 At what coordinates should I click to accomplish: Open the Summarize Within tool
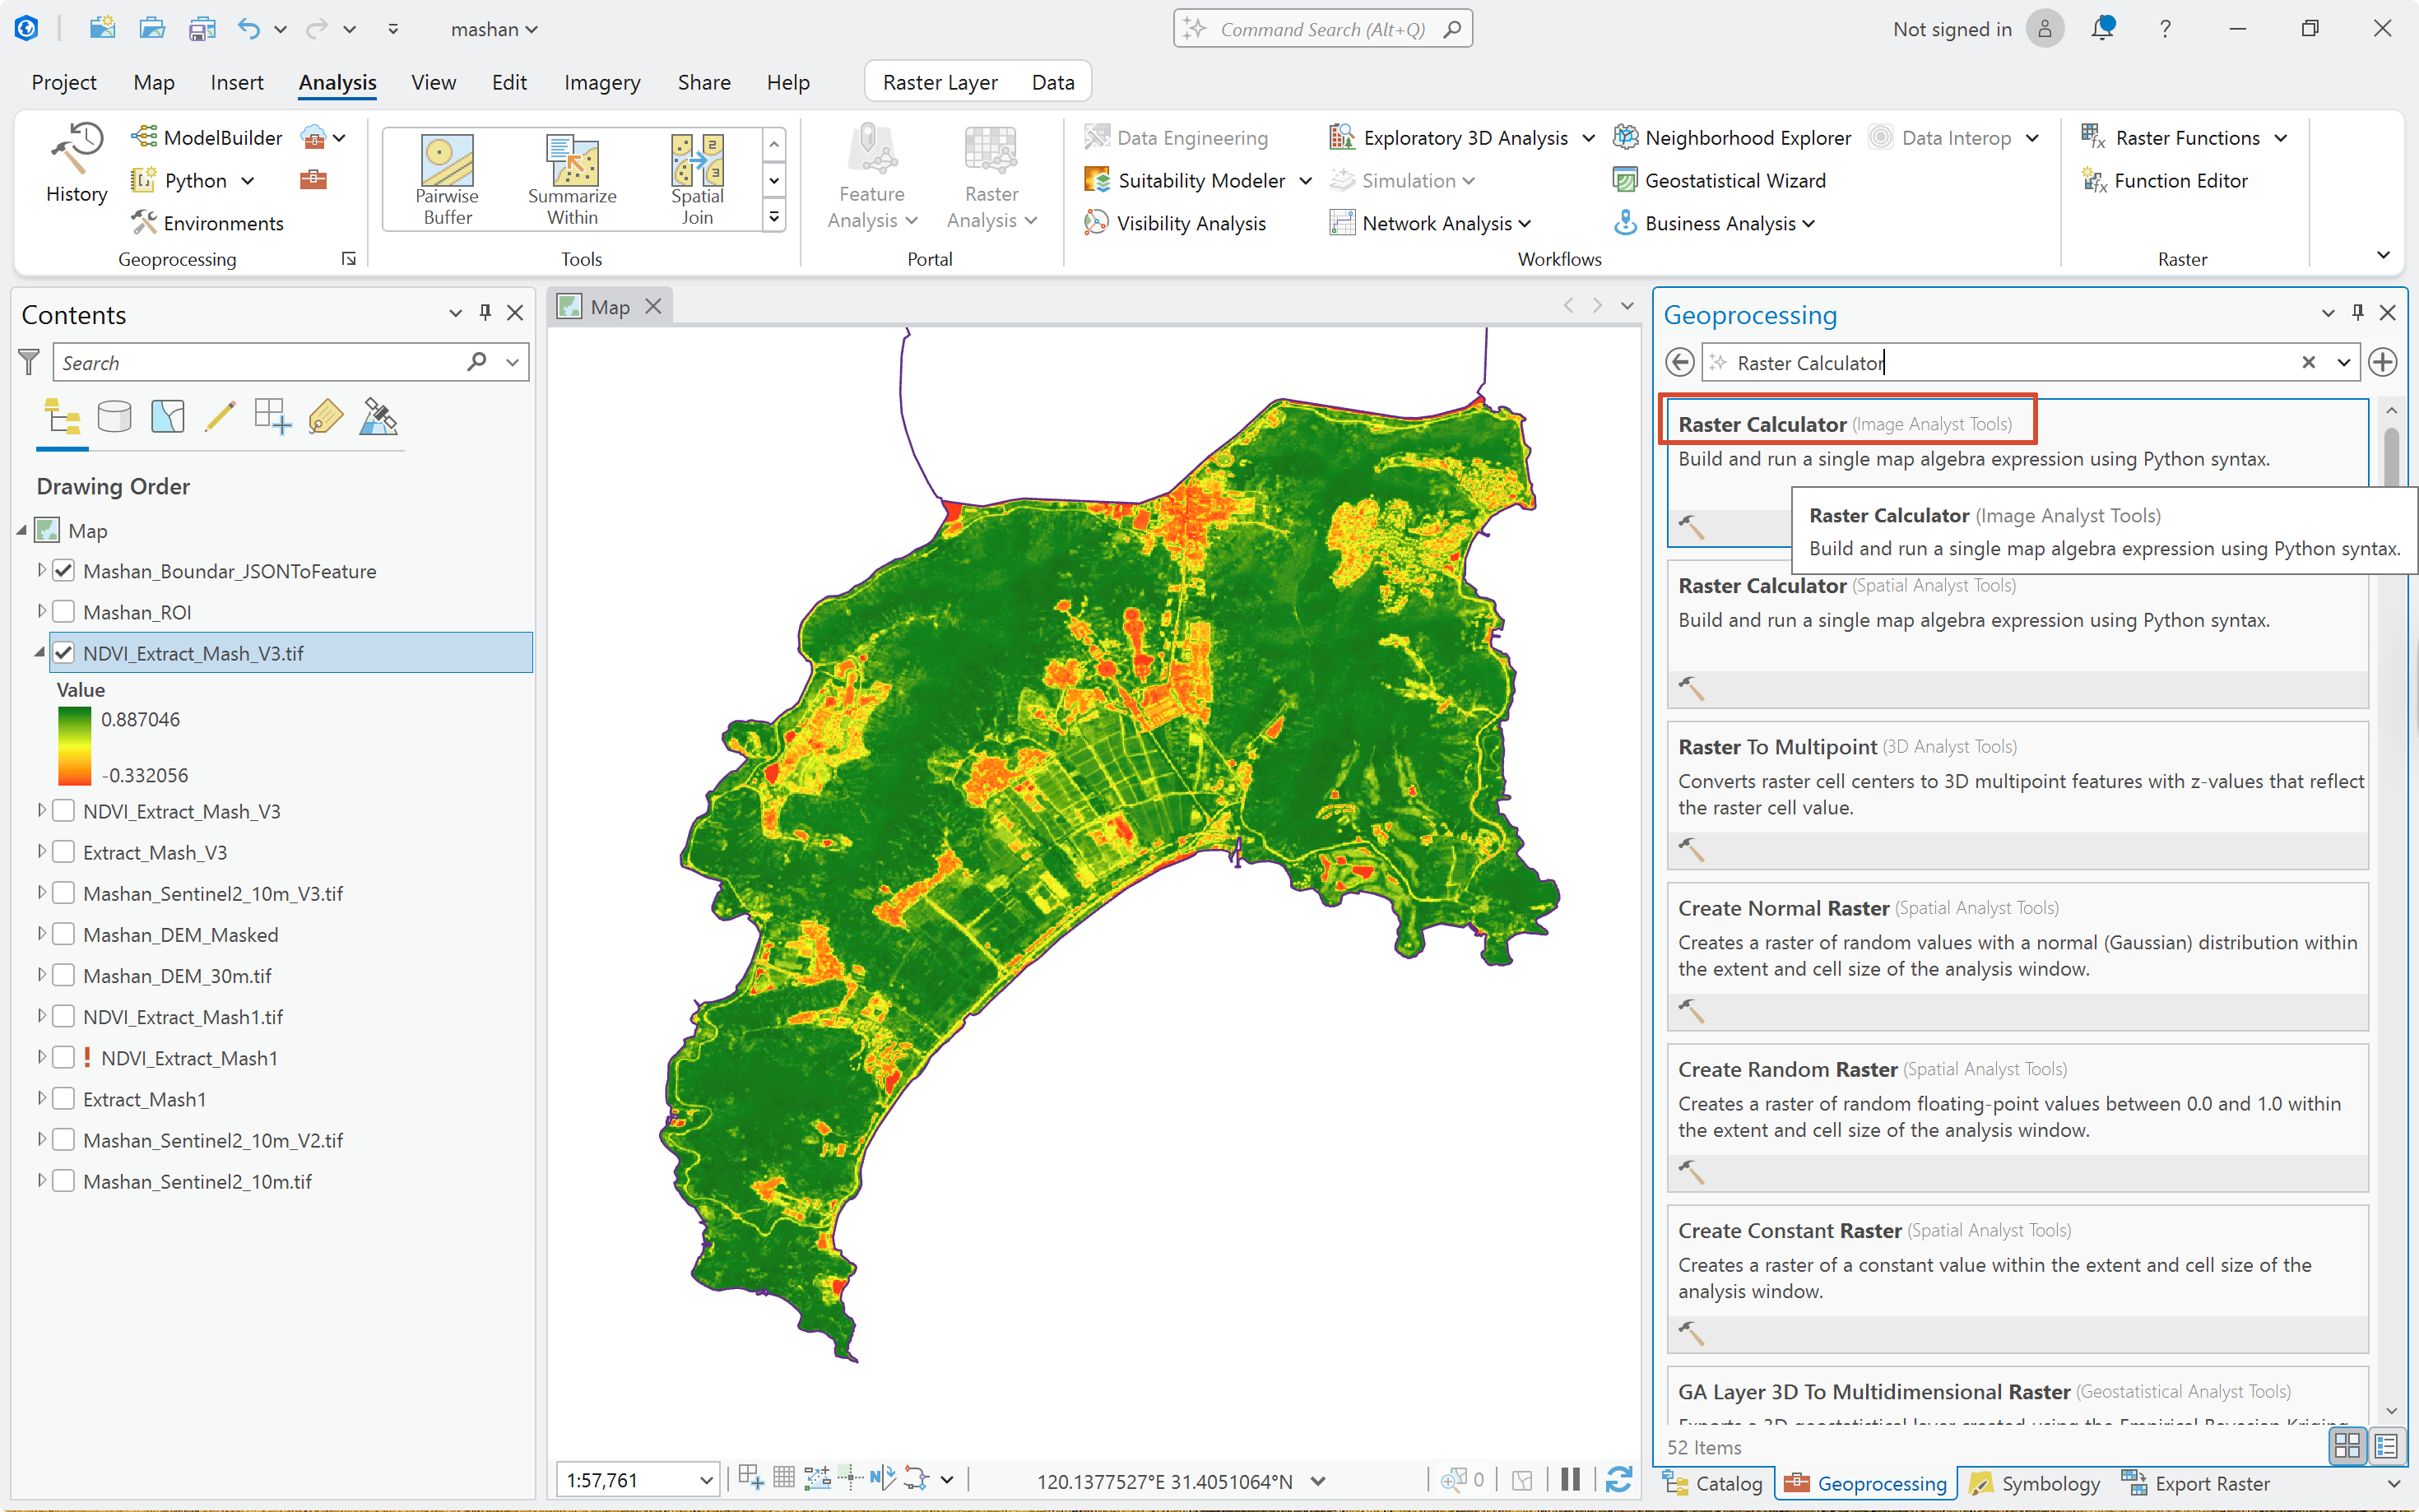pos(572,180)
